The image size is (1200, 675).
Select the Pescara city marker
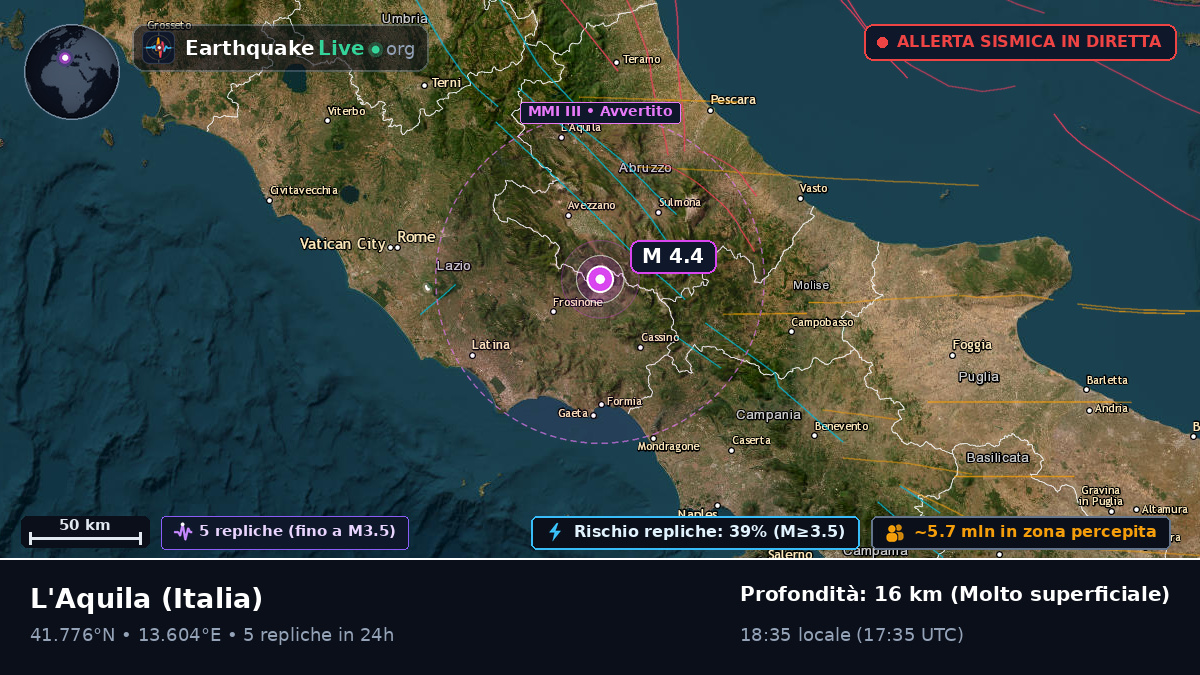[x=710, y=110]
